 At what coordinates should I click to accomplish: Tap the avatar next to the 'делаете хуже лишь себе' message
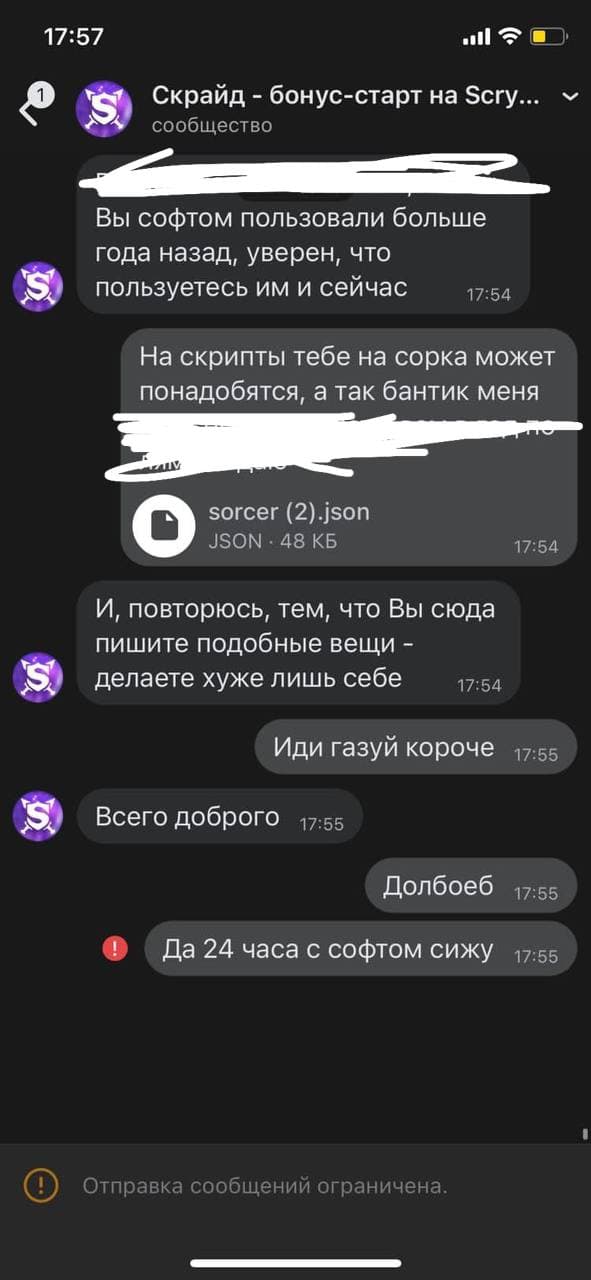[x=38, y=677]
